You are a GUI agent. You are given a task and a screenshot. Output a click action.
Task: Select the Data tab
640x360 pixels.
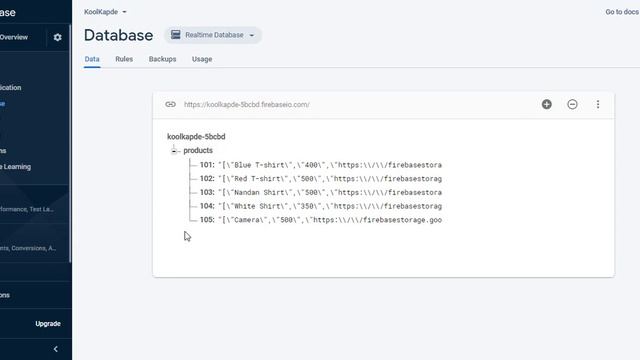pos(92,59)
